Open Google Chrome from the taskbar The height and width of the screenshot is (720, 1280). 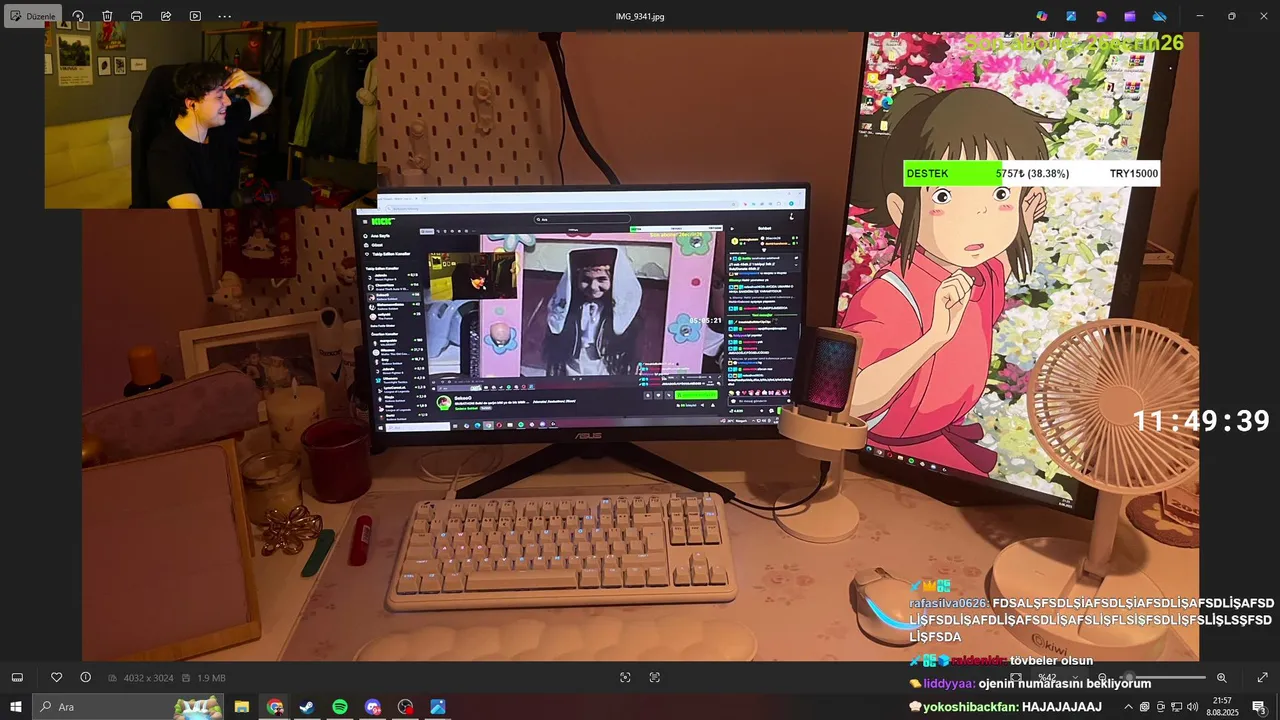[274, 707]
